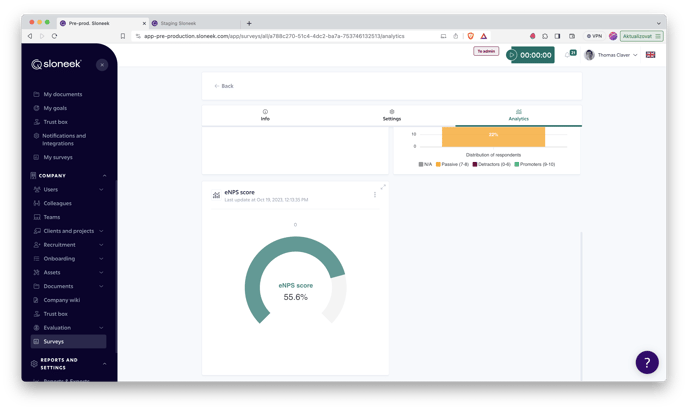Toggle Detractors (0-6) legend item
Viewport: 688px width, 410px height.
click(491, 164)
